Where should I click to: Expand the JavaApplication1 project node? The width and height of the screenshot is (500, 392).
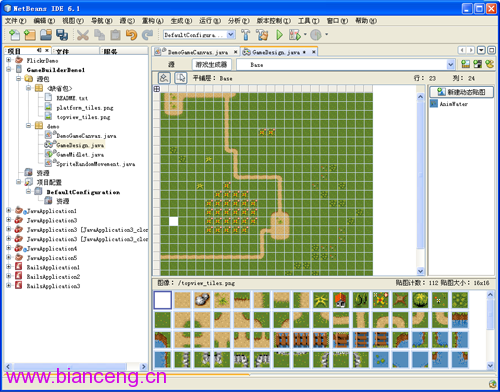tap(9, 210)
